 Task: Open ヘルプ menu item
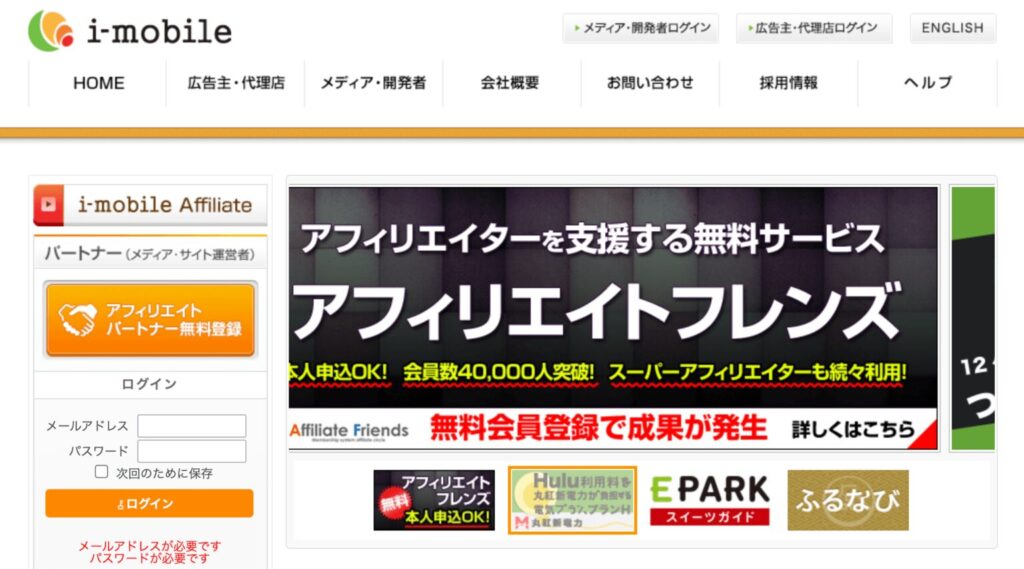927,83
